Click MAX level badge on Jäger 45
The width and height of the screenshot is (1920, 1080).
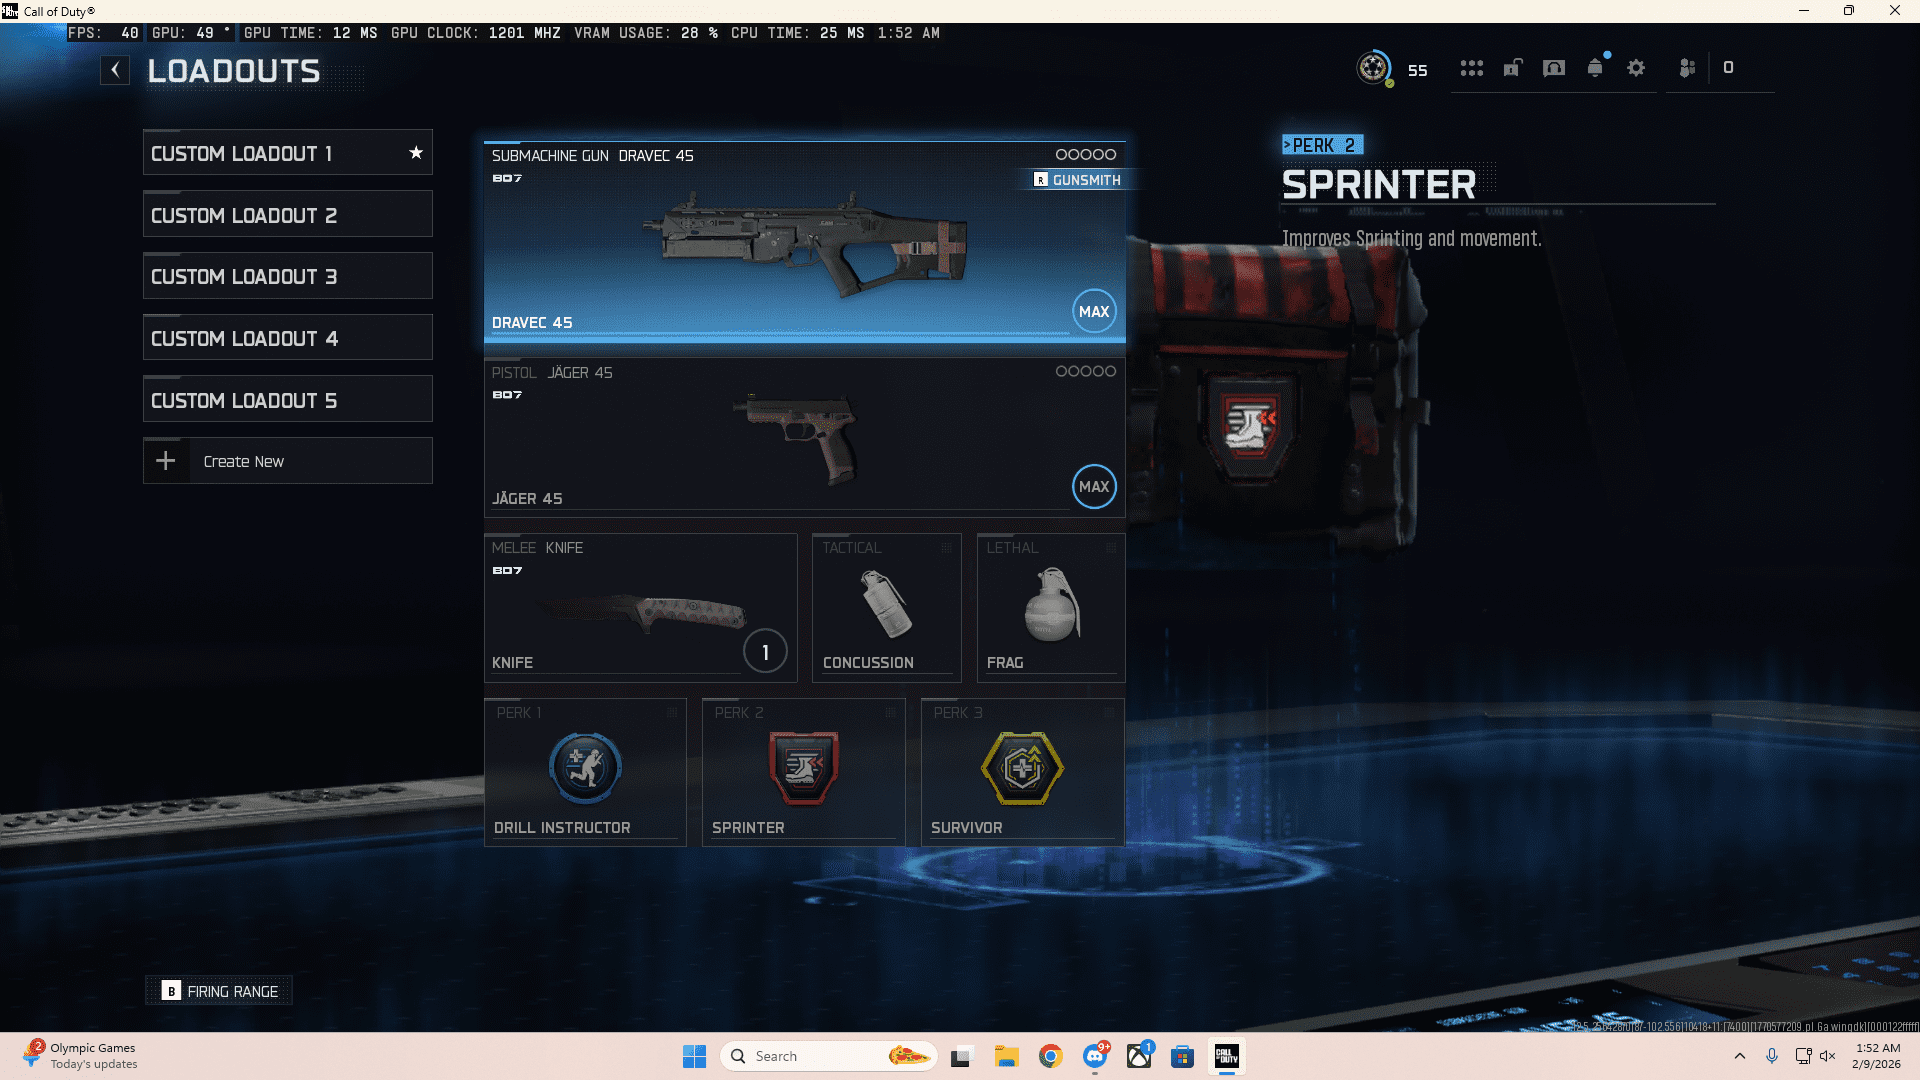coord(1094,487)
